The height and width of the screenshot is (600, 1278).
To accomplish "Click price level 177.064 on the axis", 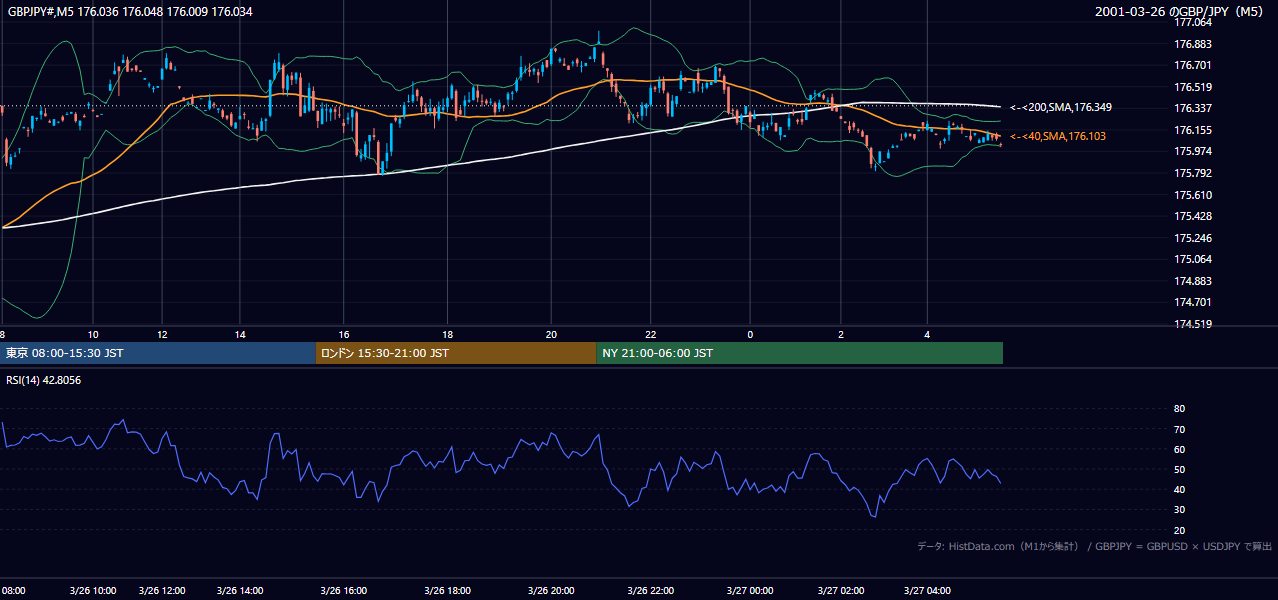I will (1193, 22).
